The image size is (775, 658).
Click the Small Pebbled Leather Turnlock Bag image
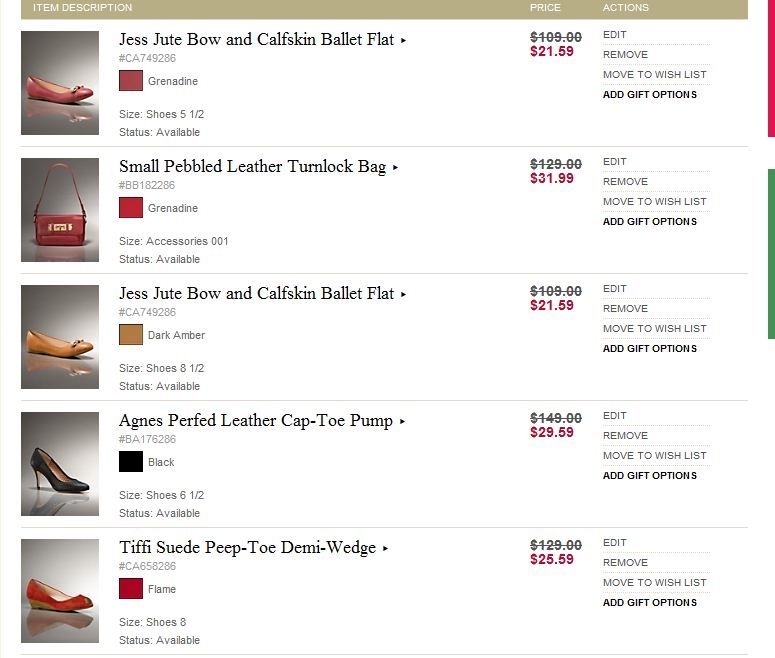[60, 210]
